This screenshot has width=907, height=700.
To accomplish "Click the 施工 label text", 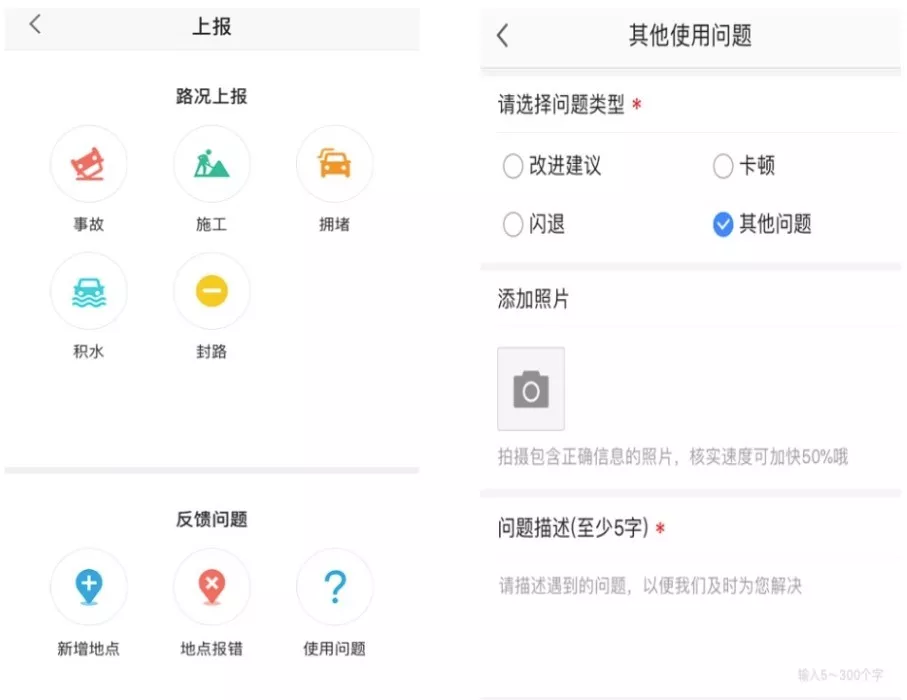I will pos(212,224).
